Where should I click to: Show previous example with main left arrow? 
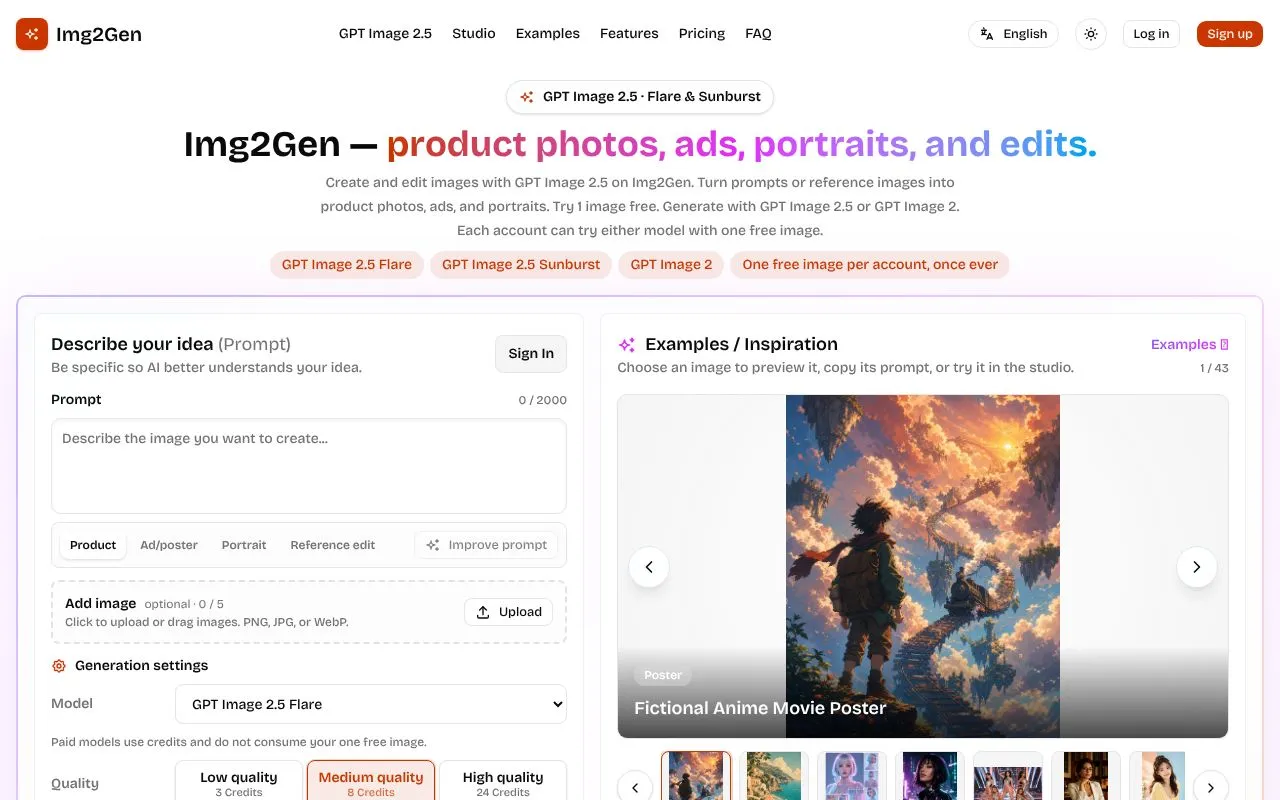pos(649,567)
